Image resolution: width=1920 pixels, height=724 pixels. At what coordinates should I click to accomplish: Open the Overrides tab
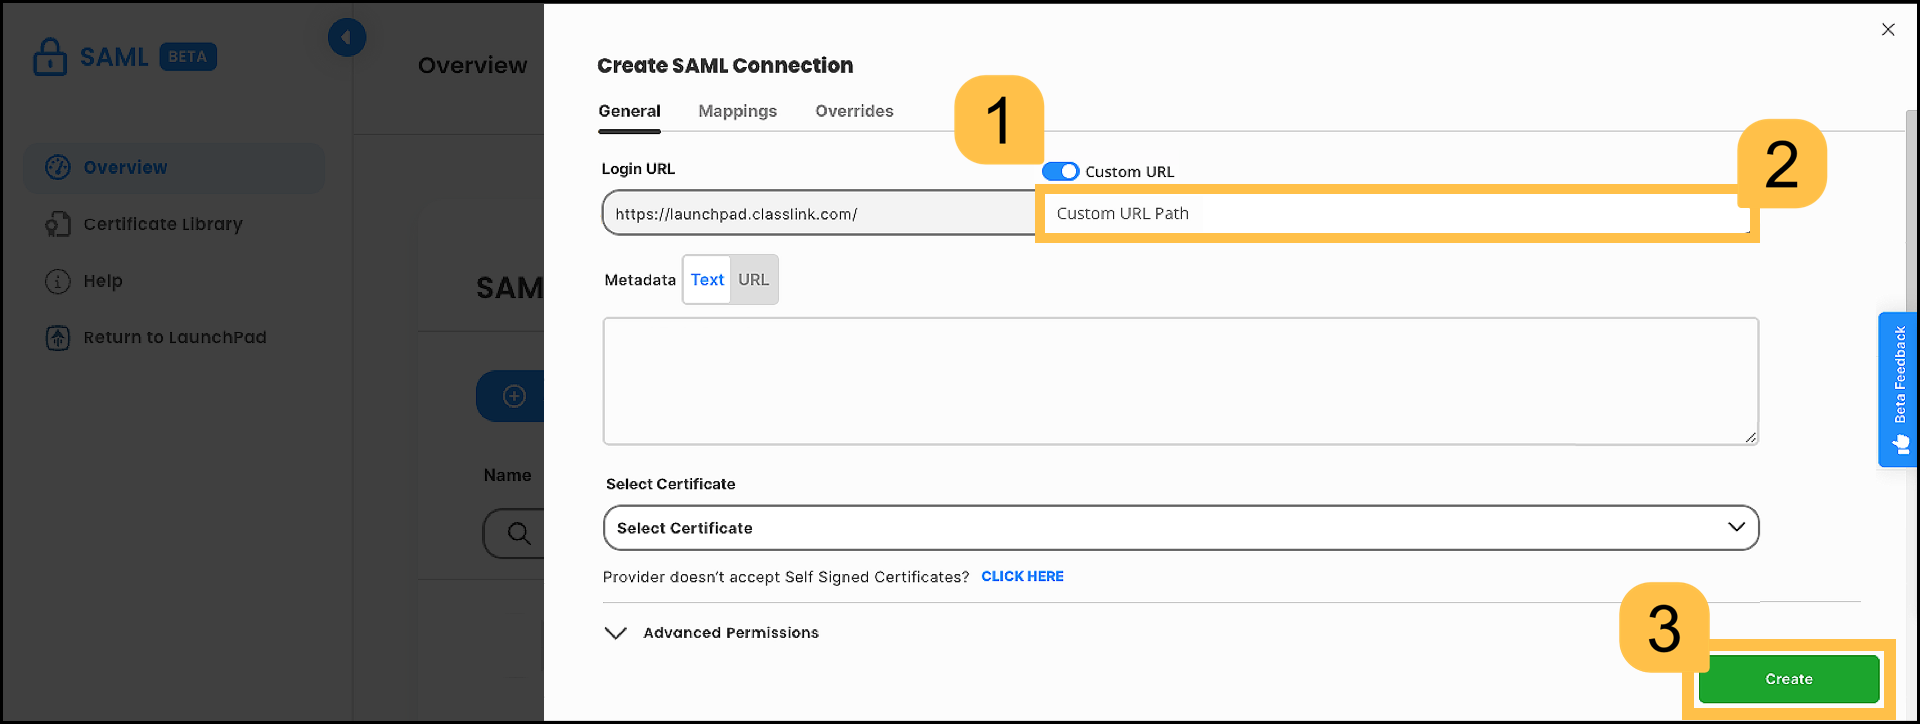[x=854, y=111]
